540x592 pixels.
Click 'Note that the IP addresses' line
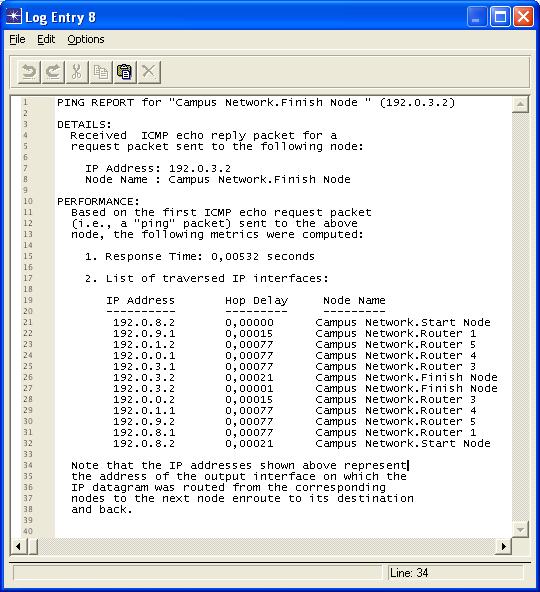239,466
